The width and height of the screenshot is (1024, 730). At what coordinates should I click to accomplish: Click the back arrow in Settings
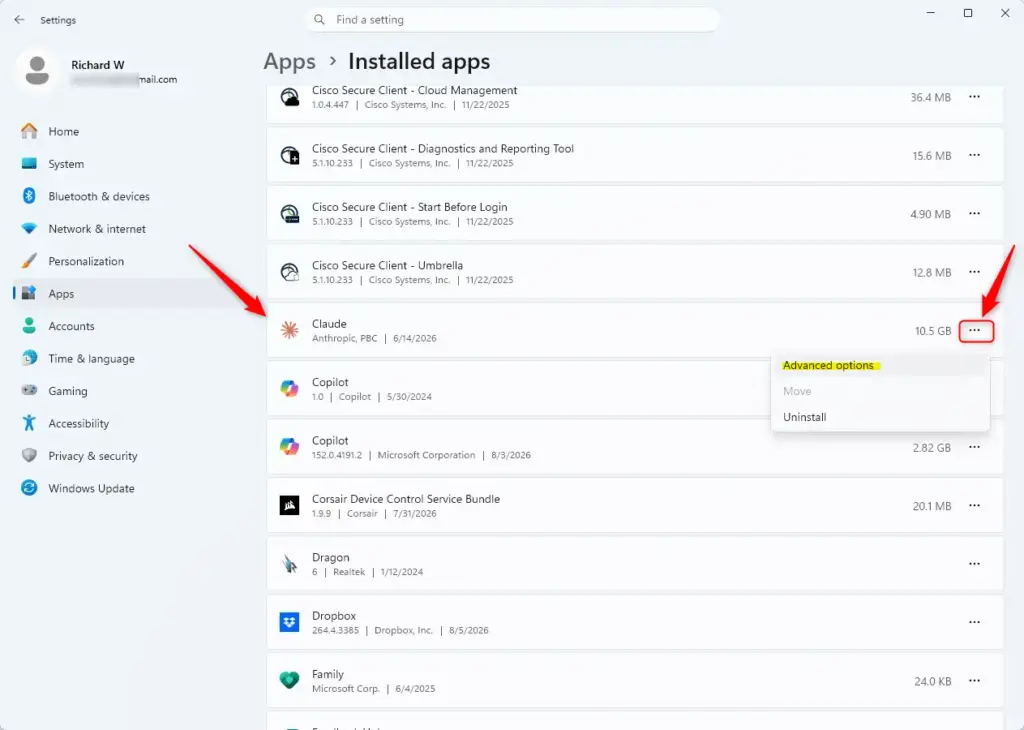pyautogui.click(x=19, y=20)
